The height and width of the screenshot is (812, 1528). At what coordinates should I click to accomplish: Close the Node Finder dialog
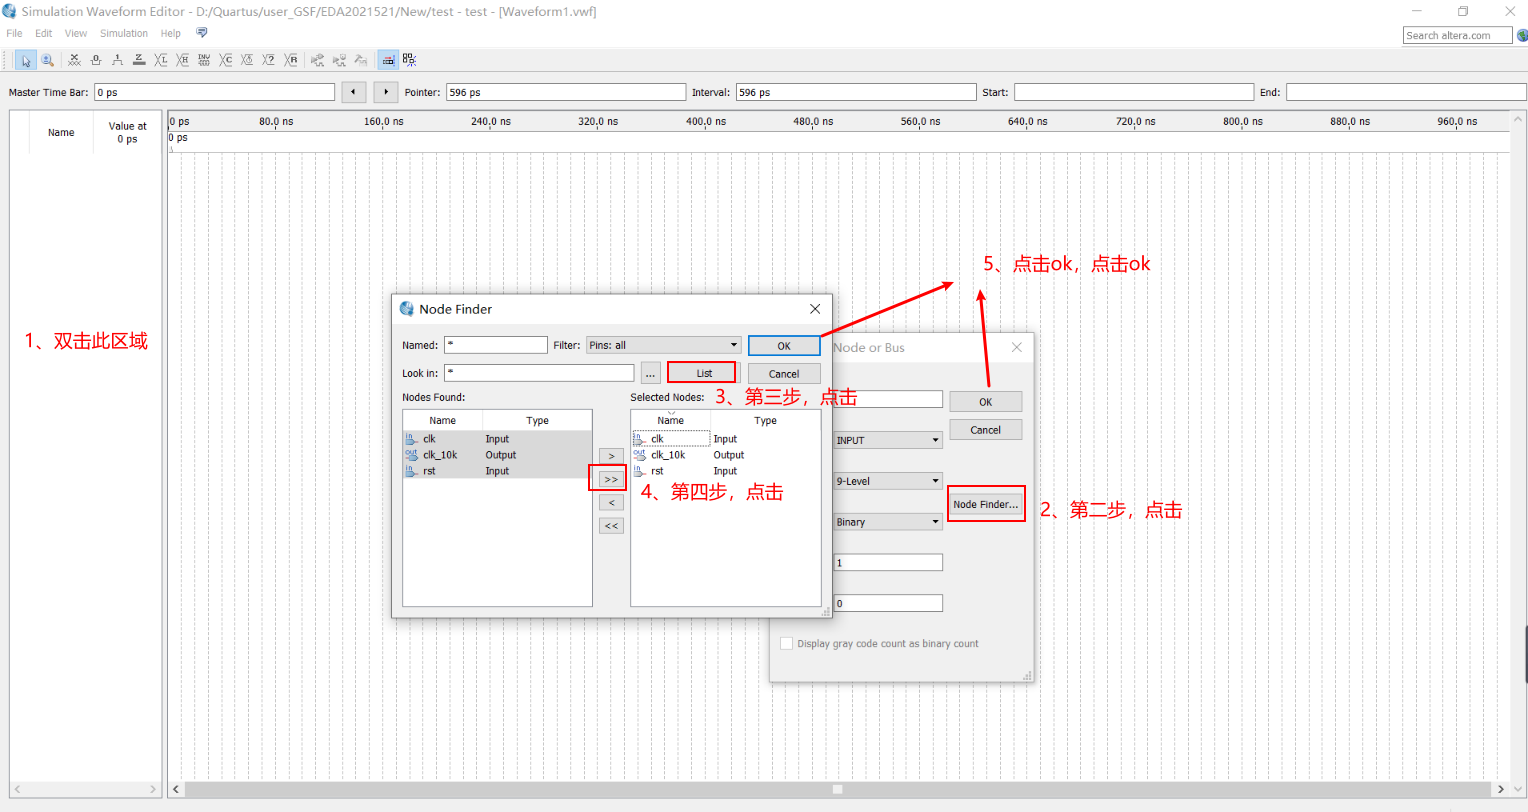coord(815,309)
